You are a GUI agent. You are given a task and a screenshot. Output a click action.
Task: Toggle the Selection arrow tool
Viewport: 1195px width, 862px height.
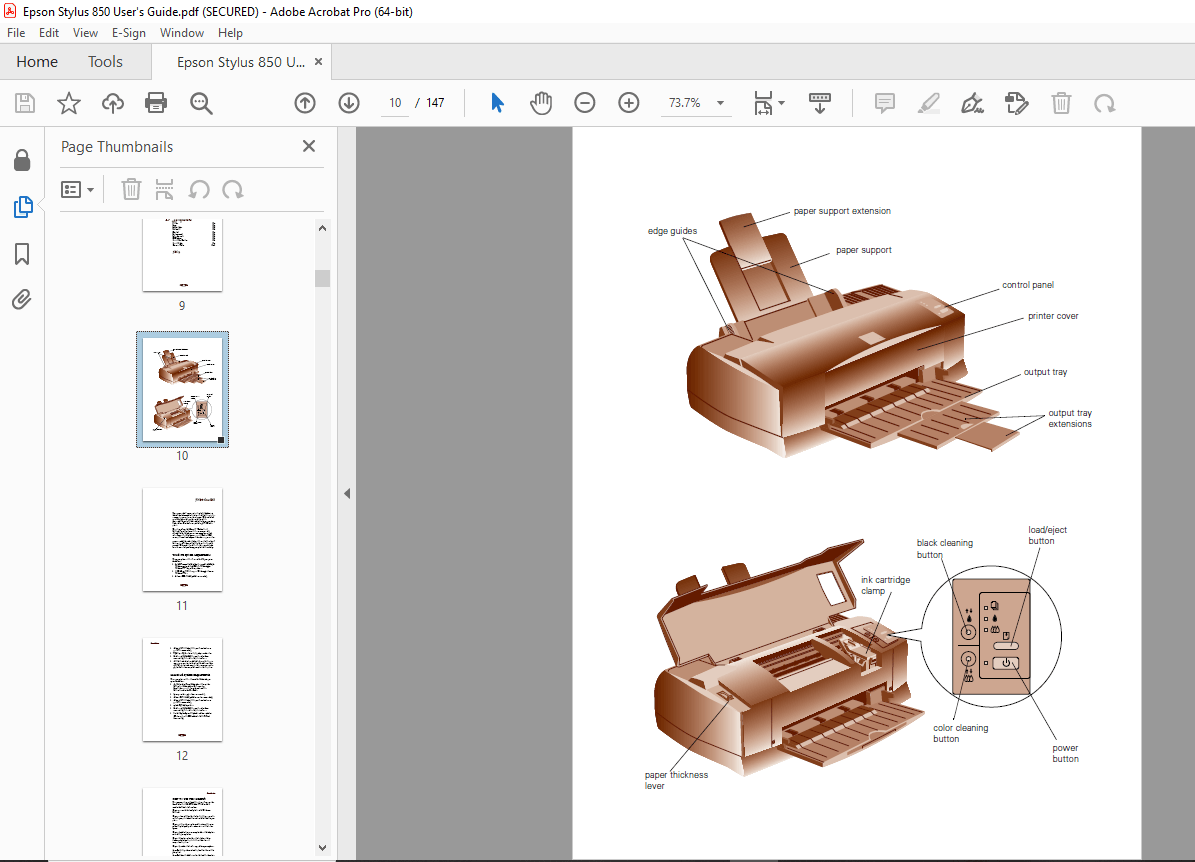(x=497, y=103)
